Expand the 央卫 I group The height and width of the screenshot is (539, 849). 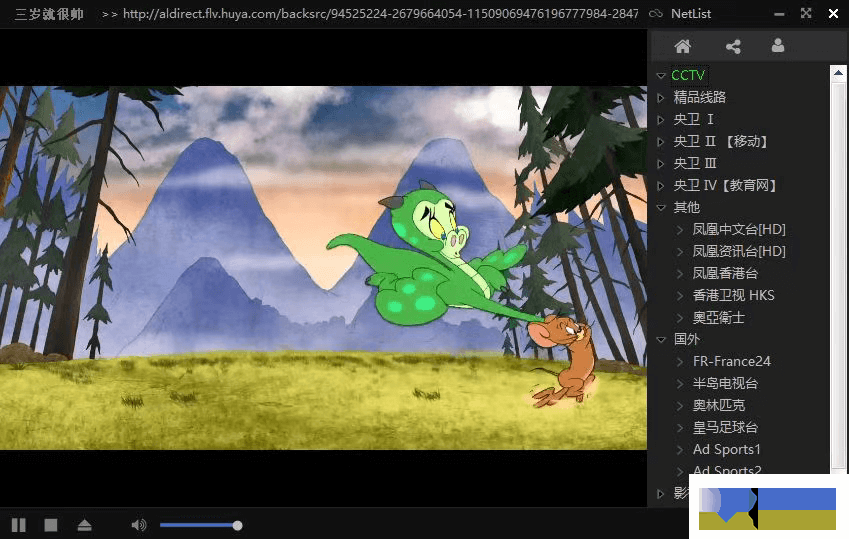pos(661,120)
